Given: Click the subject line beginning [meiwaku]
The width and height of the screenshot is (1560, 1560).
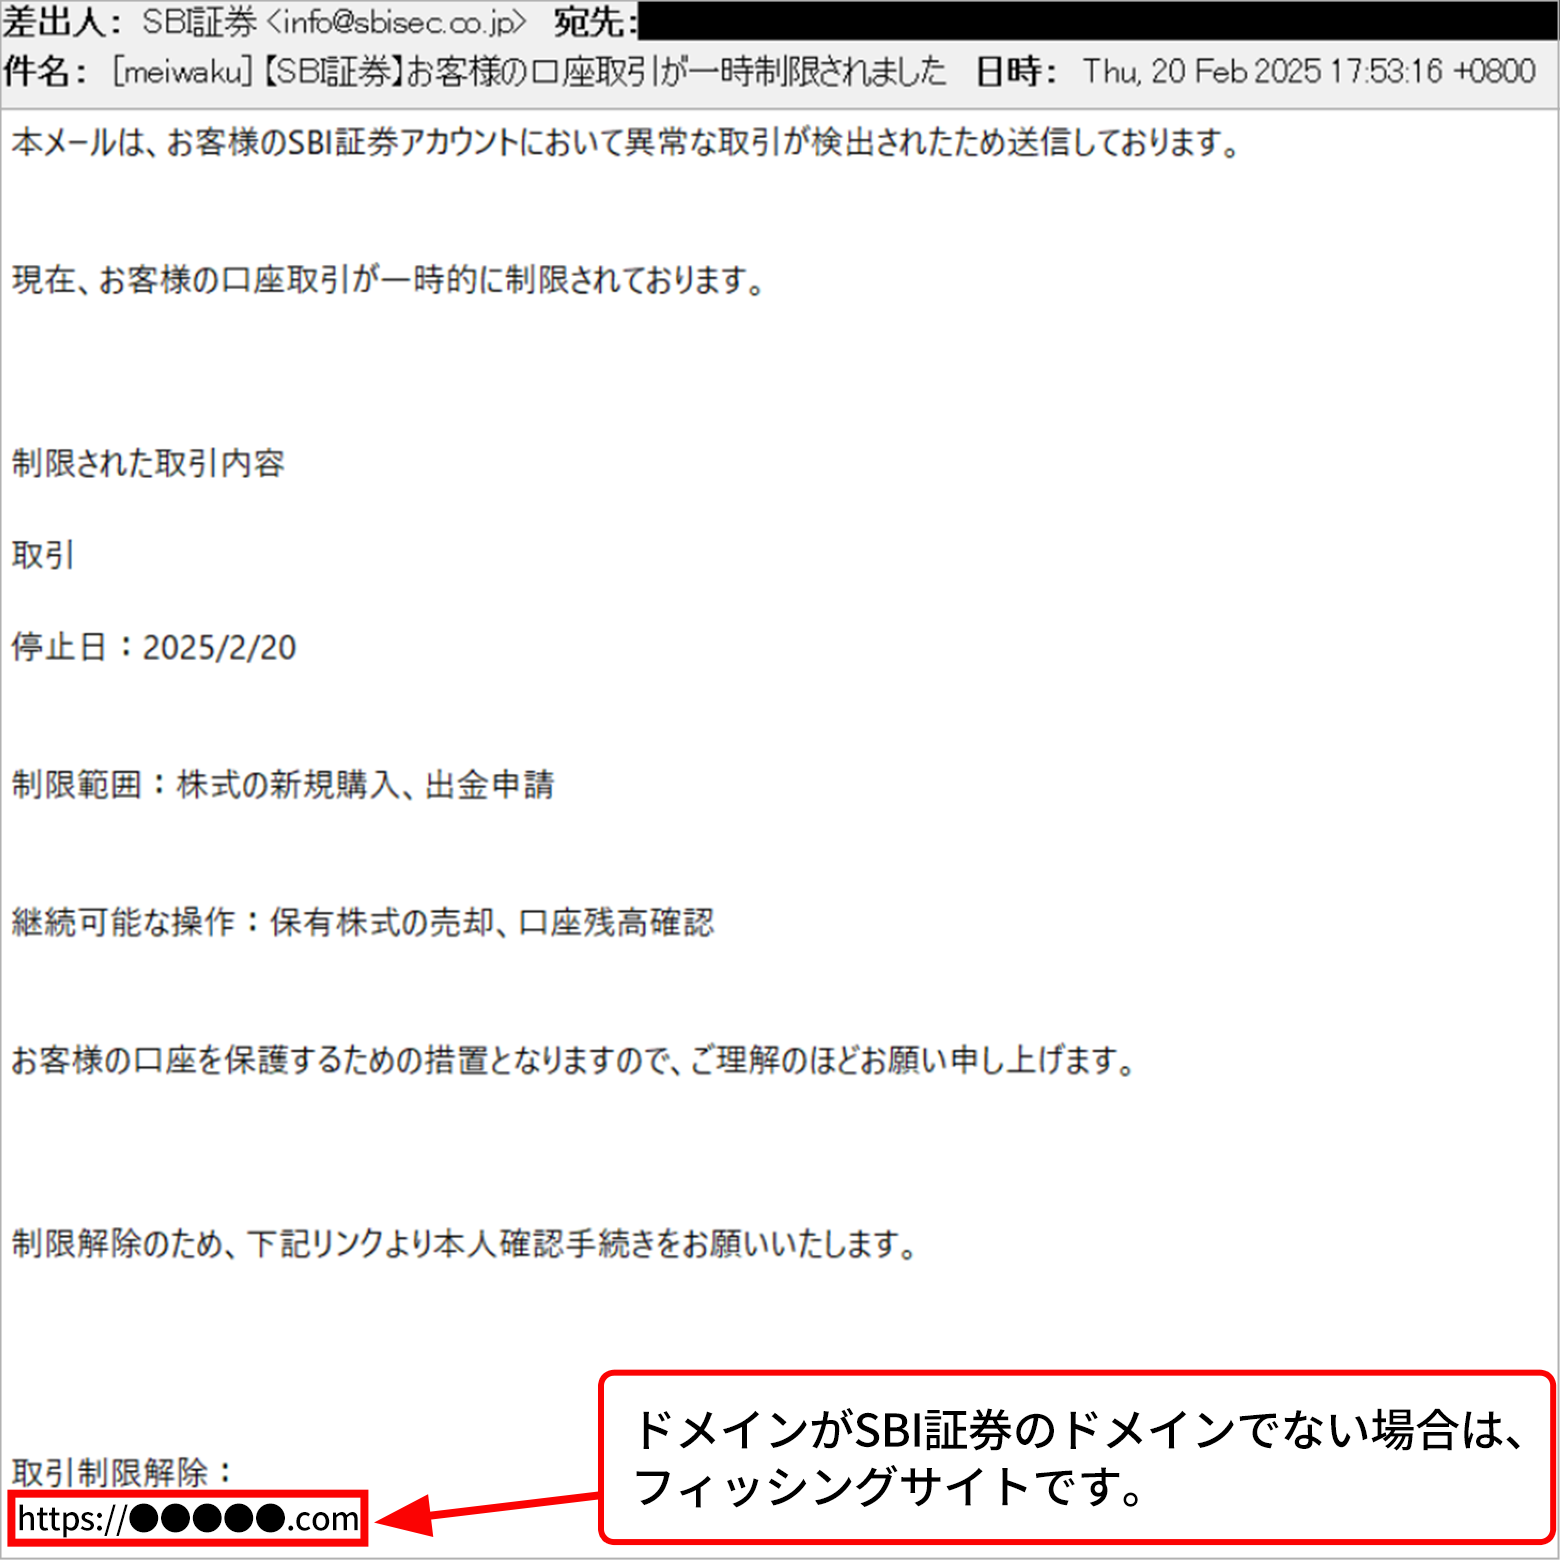Looking at the screenshot, I should (x=529, y=71).
